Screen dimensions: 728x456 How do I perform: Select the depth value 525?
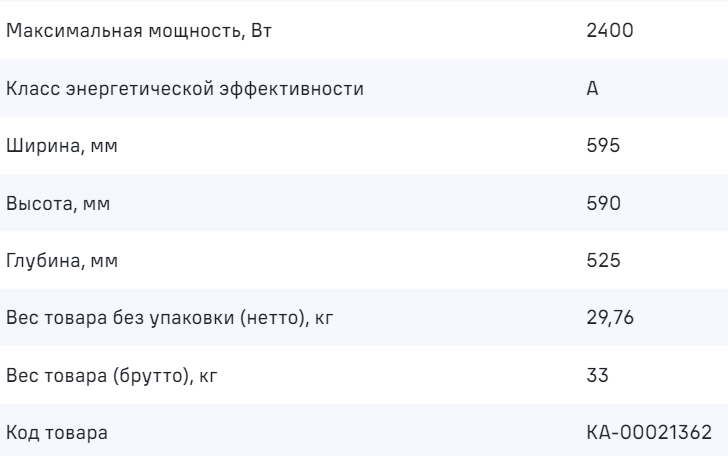tap(604, 261)
